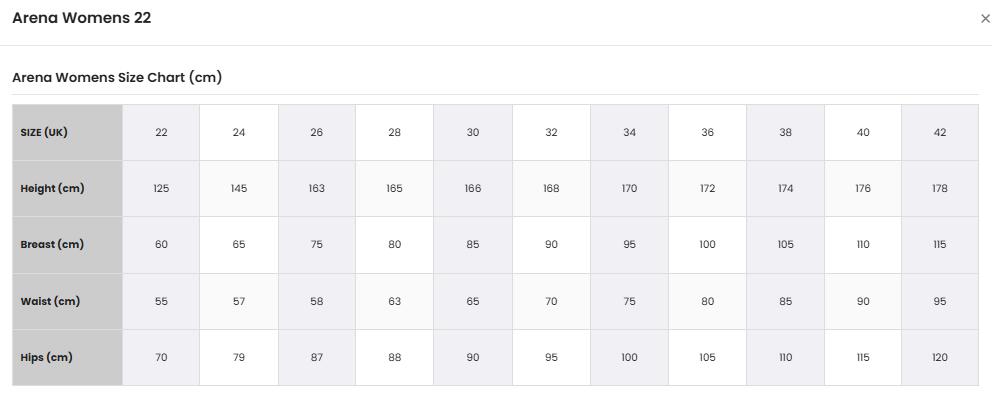Click height value 125 cell

click(x=161, y=188)
